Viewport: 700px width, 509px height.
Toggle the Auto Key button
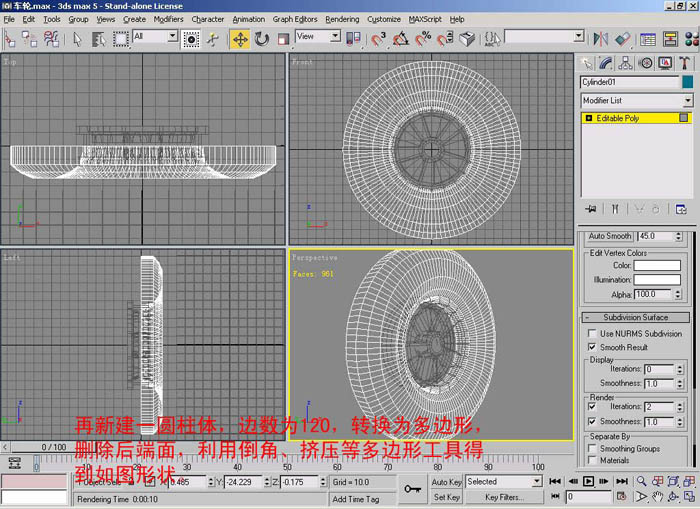tap(446, 482)
